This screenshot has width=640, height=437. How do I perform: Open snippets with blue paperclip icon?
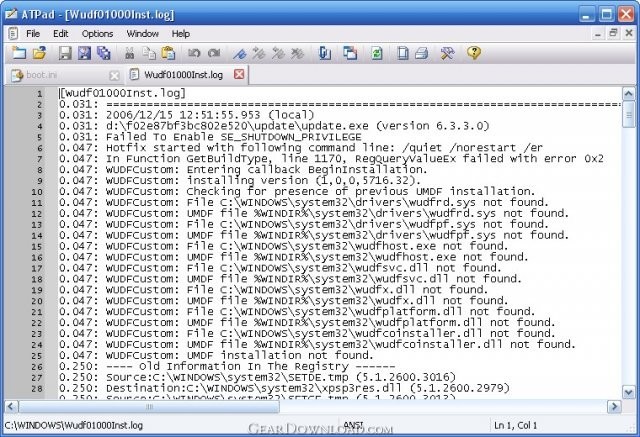click(324, 53)
